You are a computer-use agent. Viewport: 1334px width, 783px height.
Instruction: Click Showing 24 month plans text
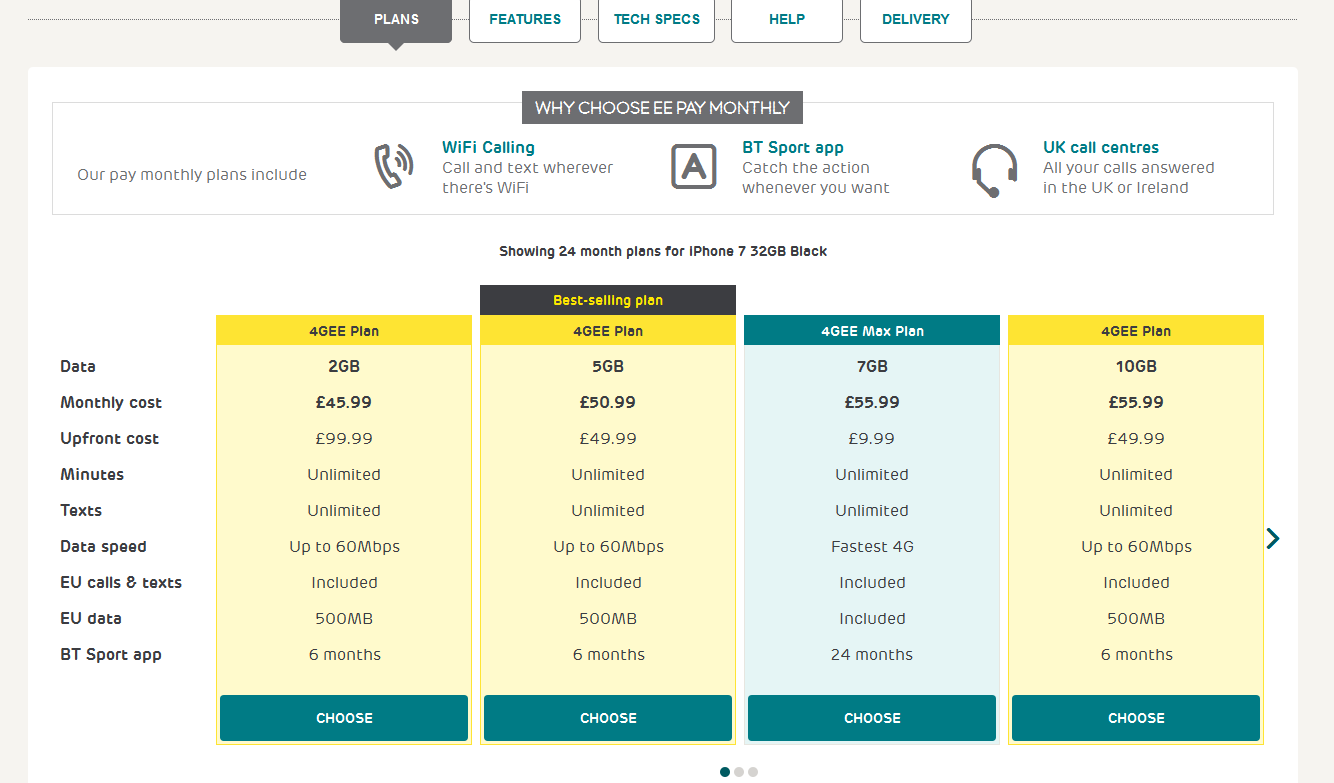coord(663,252)
